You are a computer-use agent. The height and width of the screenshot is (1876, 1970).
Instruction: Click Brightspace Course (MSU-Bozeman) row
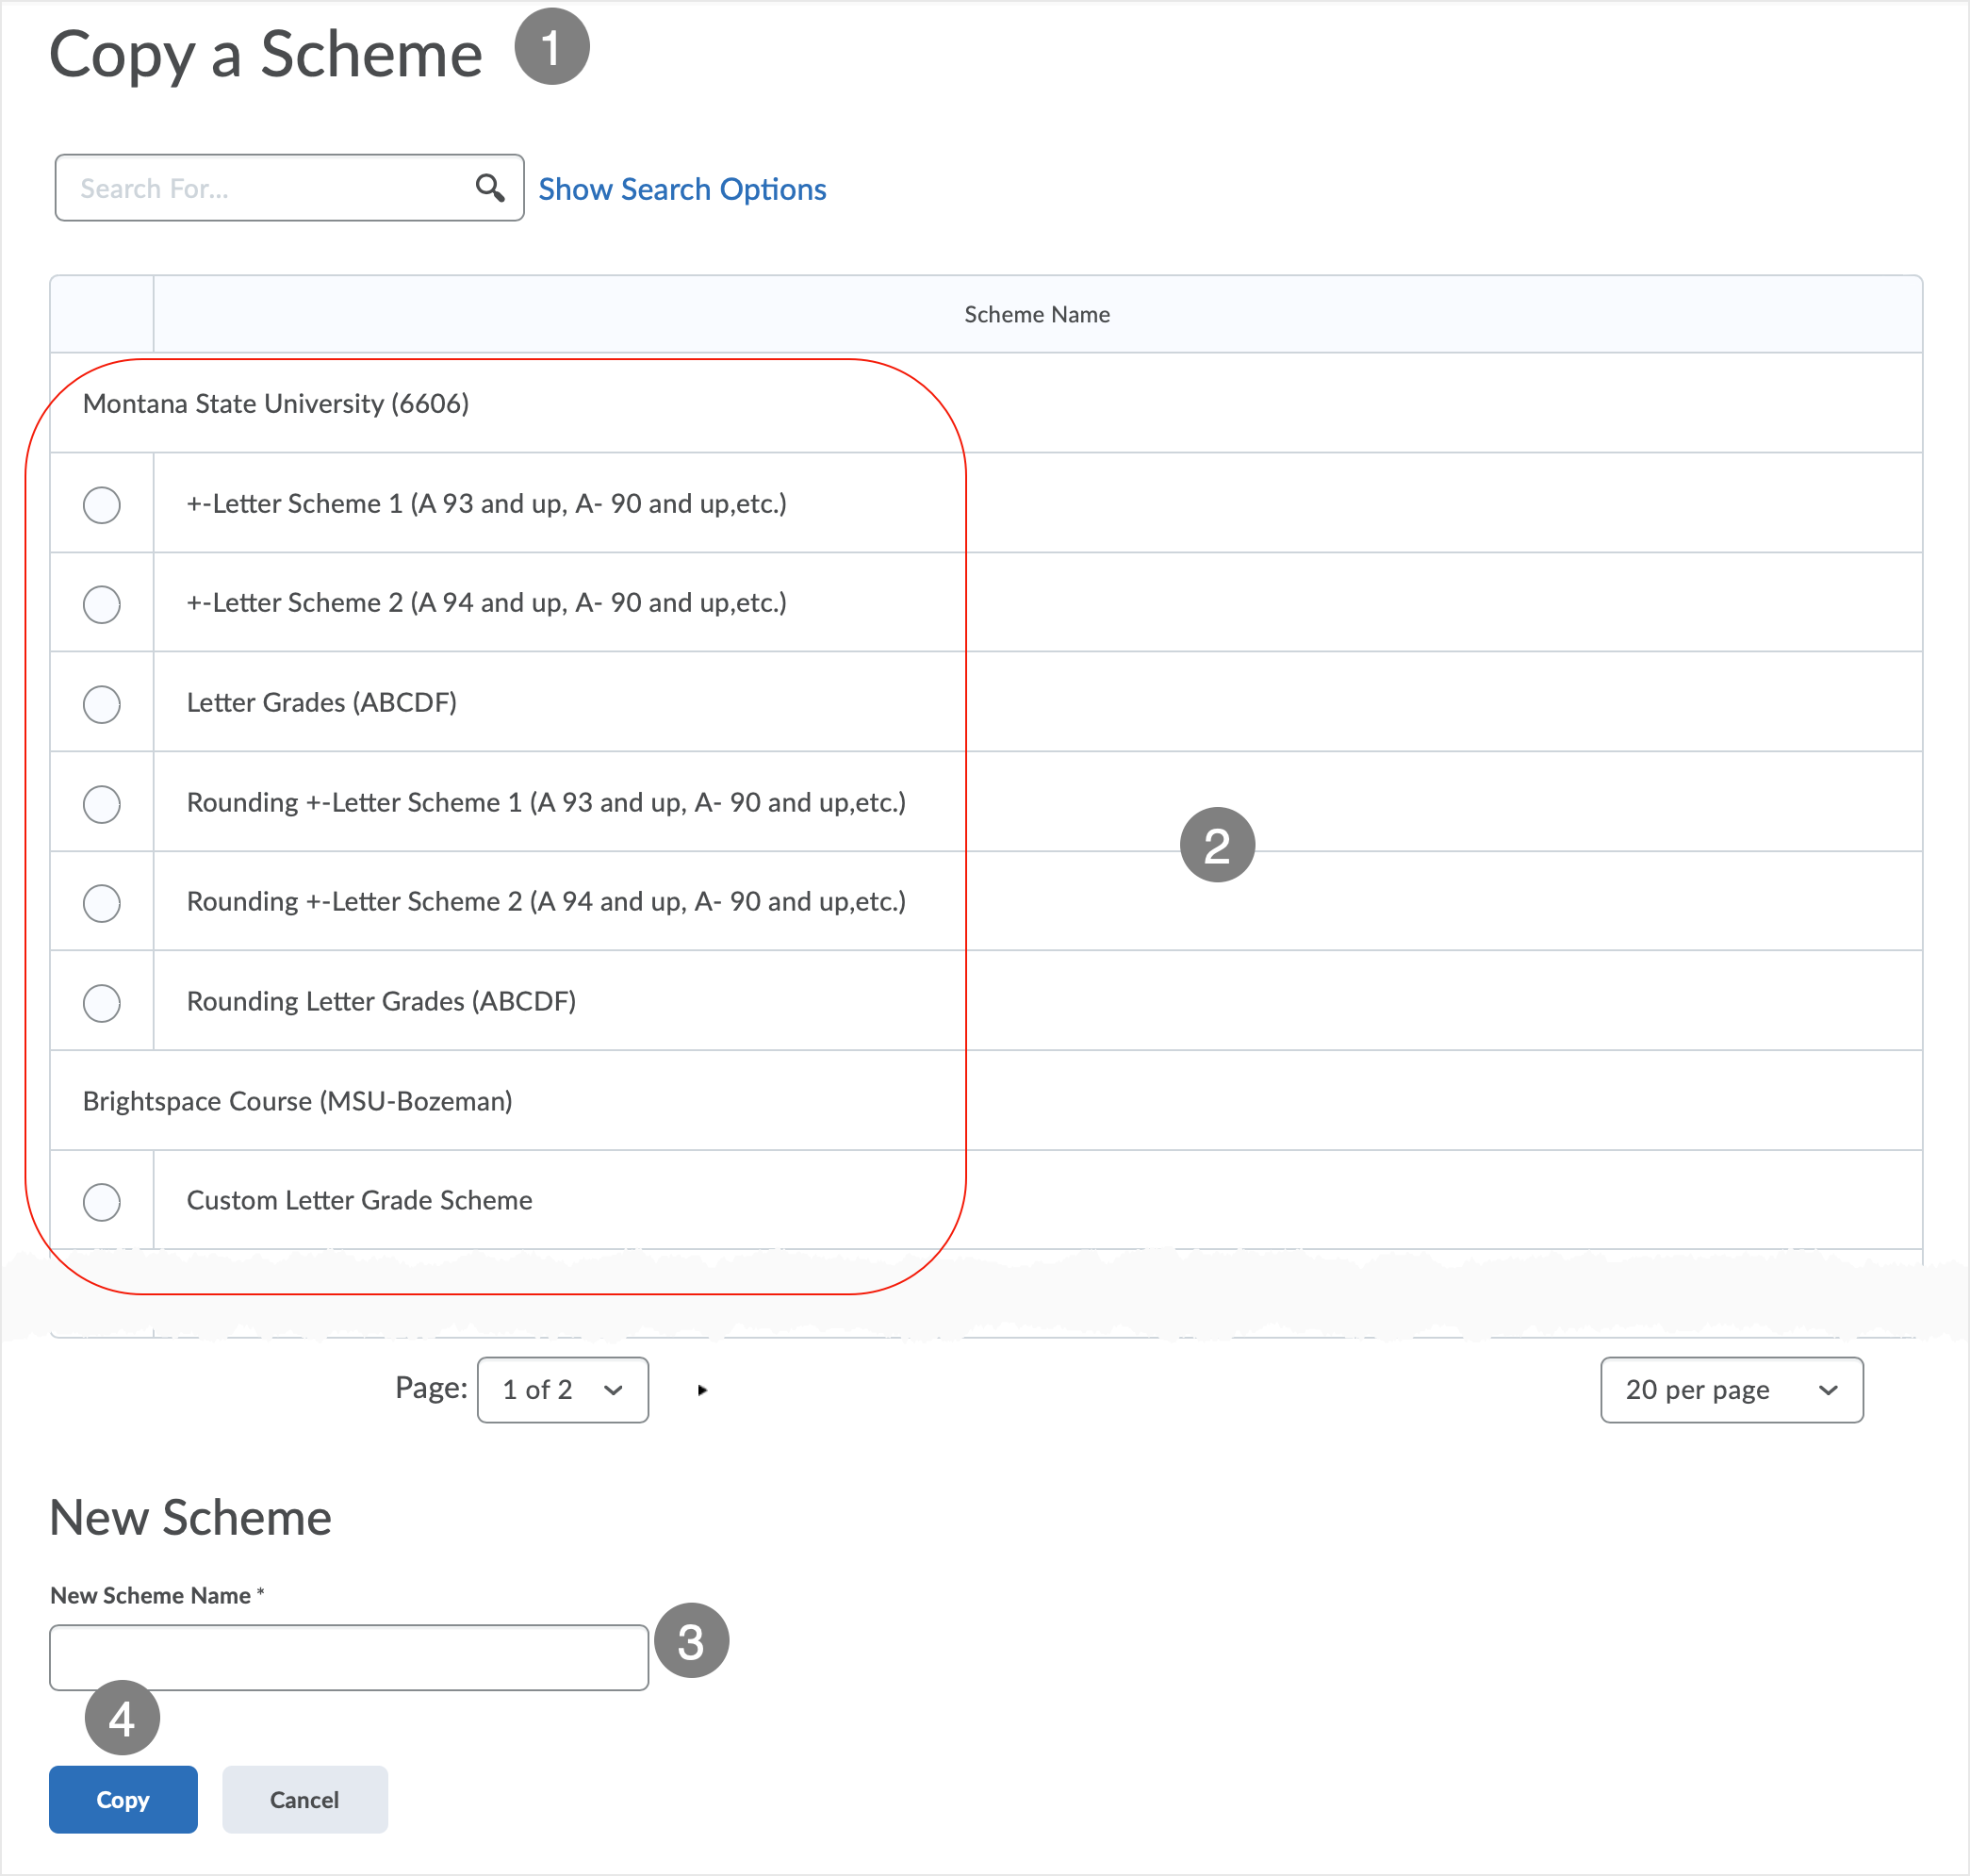click(986, 1101)
